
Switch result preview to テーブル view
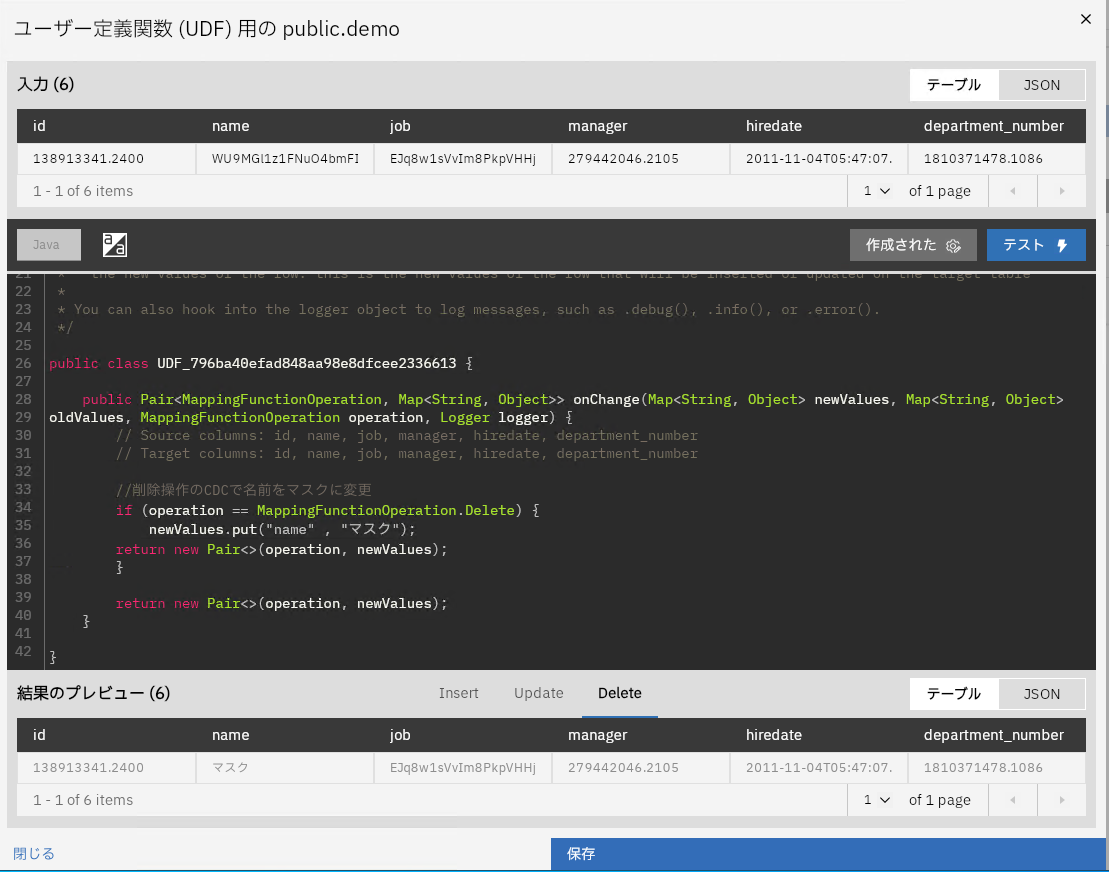pyautogui.click(x=953, y=694)
